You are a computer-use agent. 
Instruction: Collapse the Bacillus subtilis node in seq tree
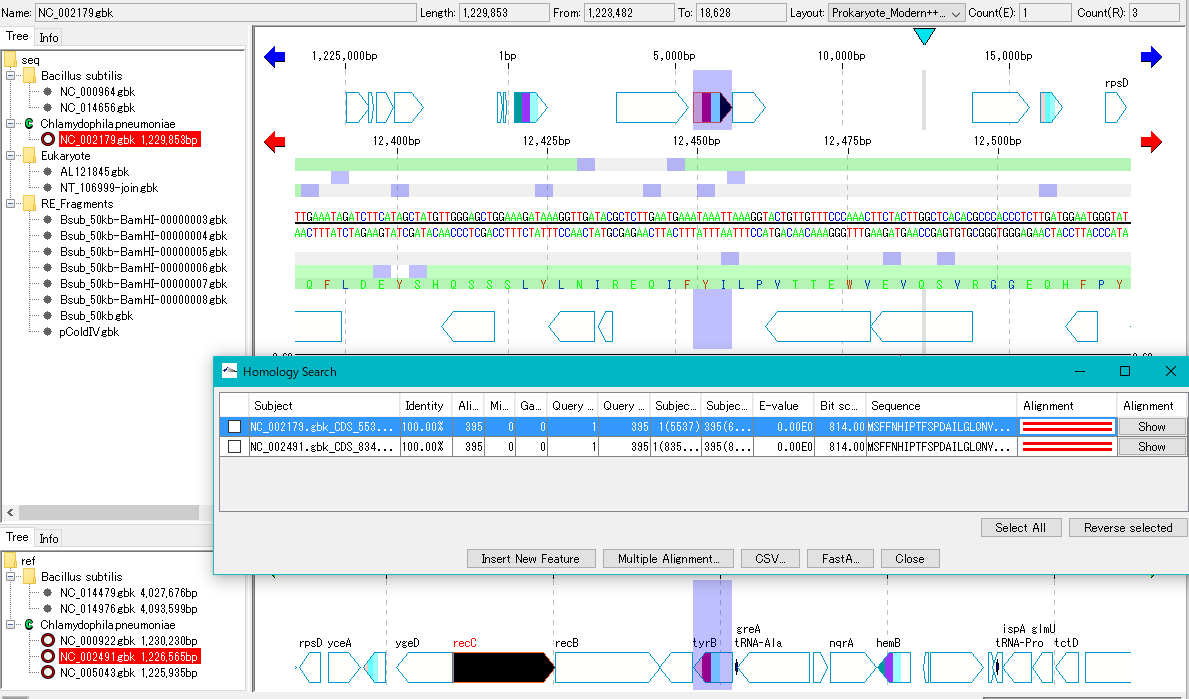[x=11, y=76]
